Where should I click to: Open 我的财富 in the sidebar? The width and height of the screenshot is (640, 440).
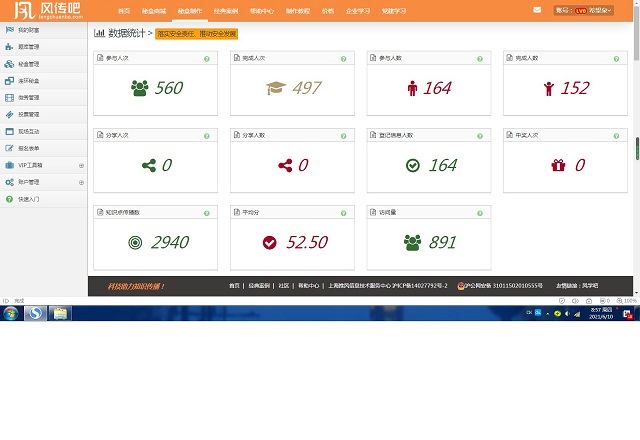(x=29, y=30)
